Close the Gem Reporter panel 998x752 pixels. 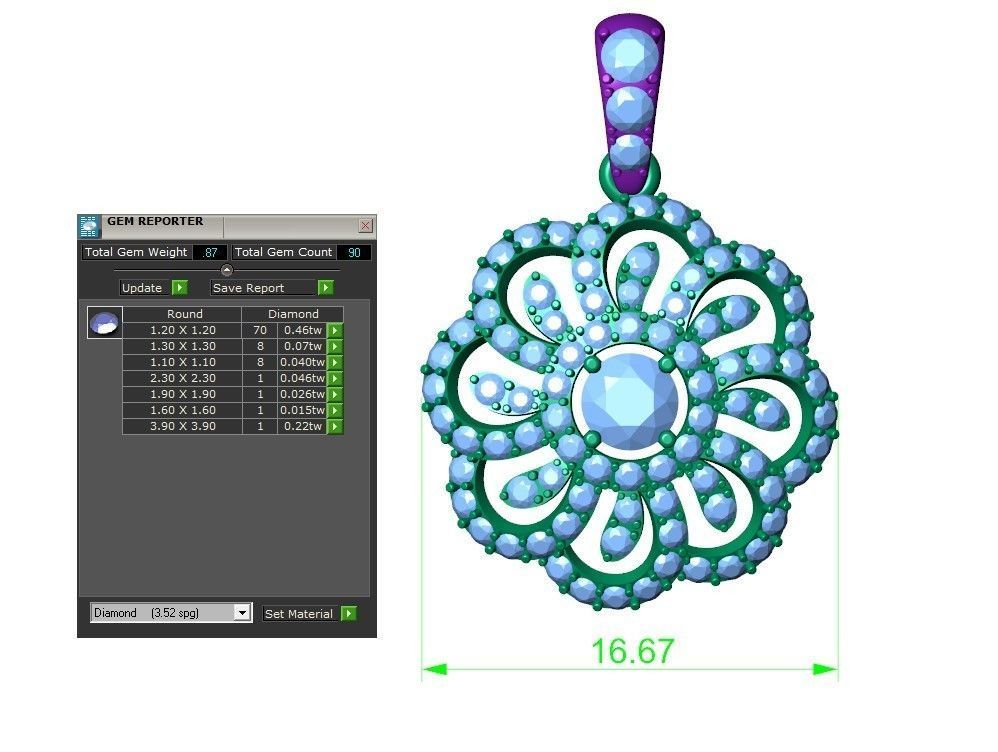click(365, 225)
